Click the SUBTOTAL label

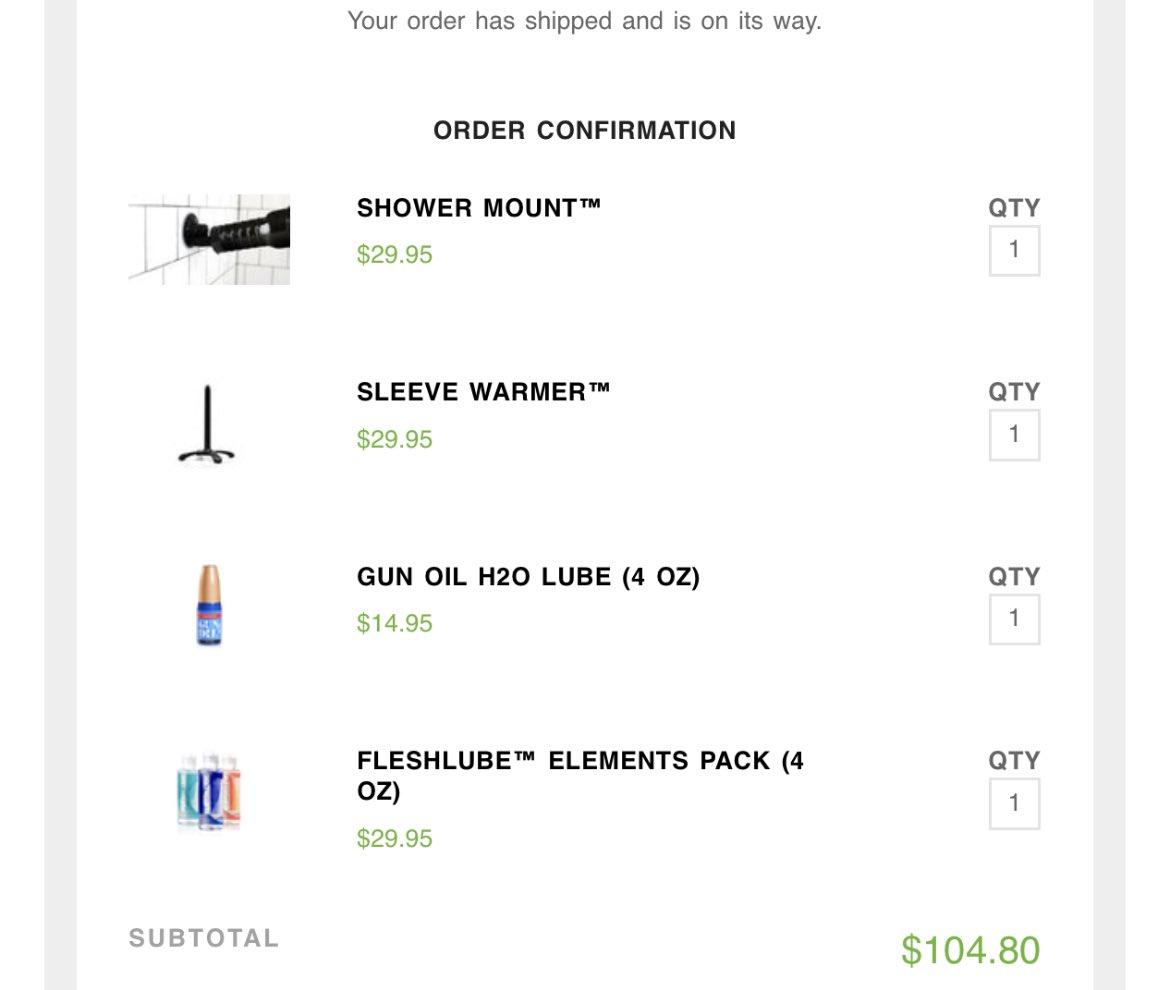click(x=204, y=938)
